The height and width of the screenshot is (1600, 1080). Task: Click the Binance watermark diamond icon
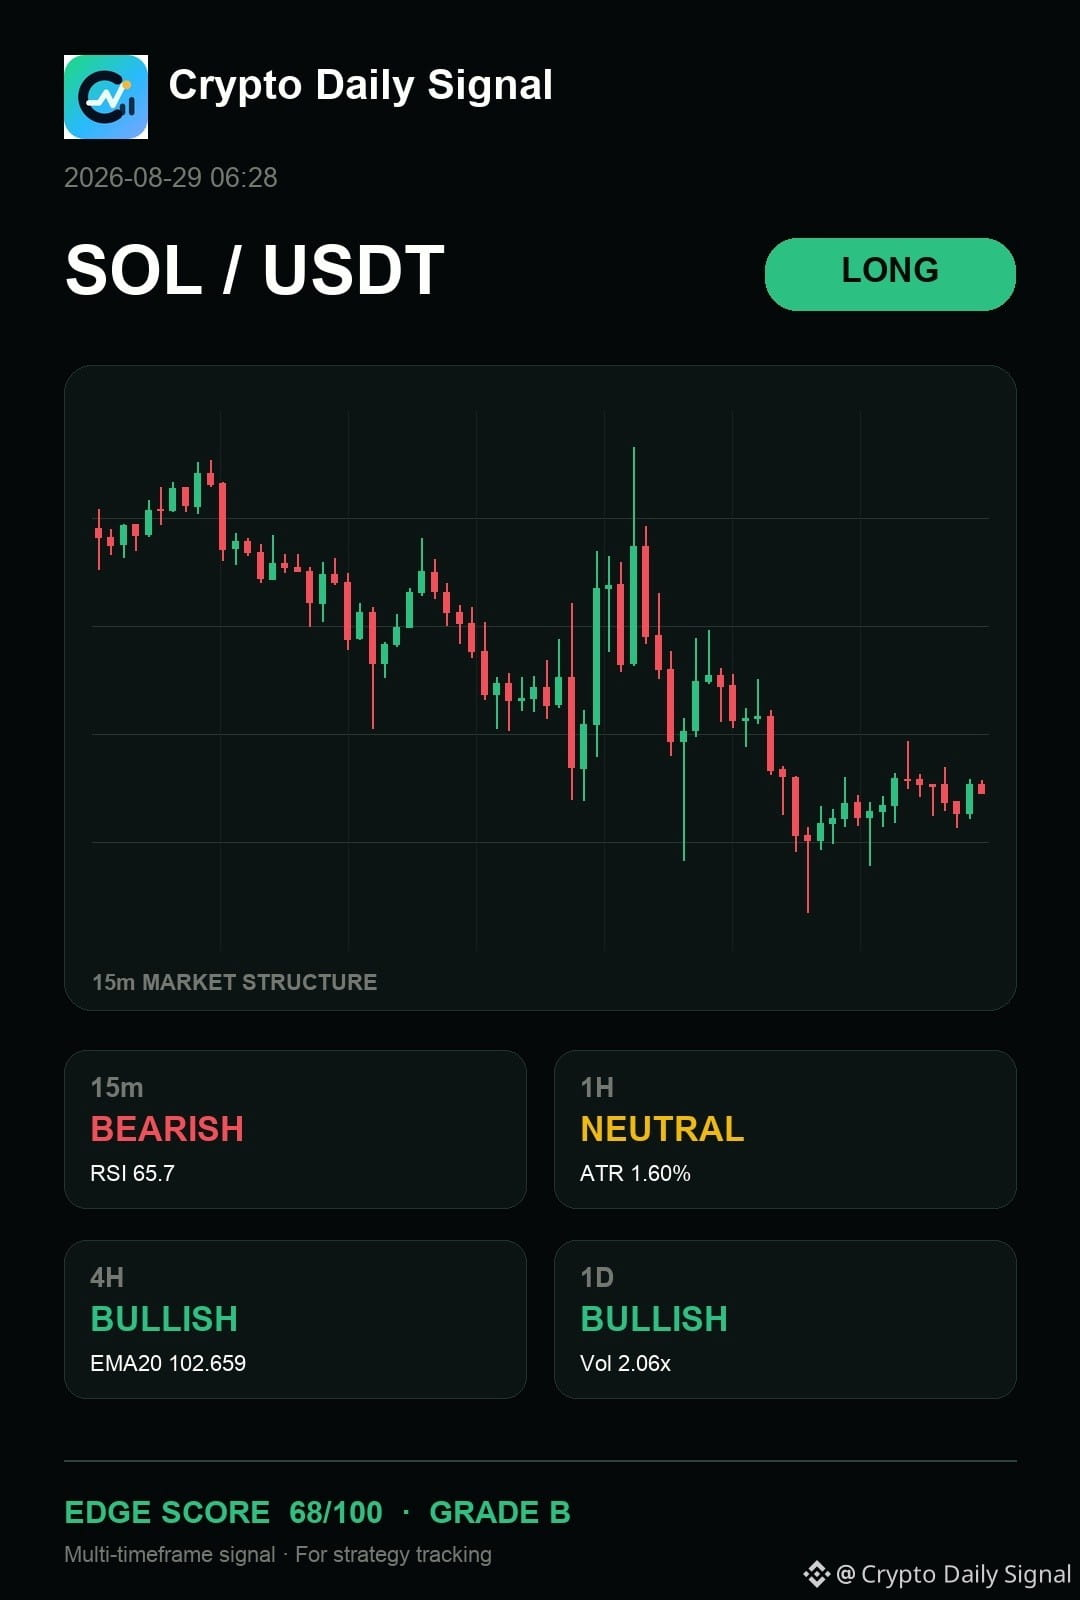click(x=816, y=1574)
